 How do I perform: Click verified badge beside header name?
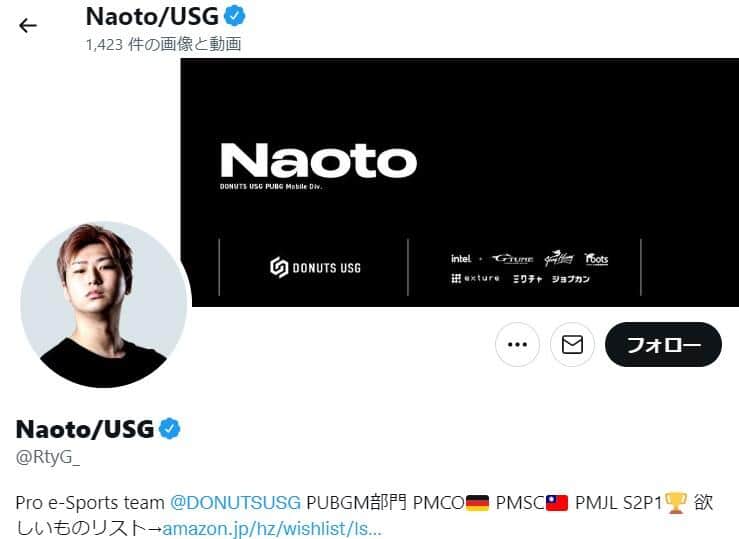234,16
